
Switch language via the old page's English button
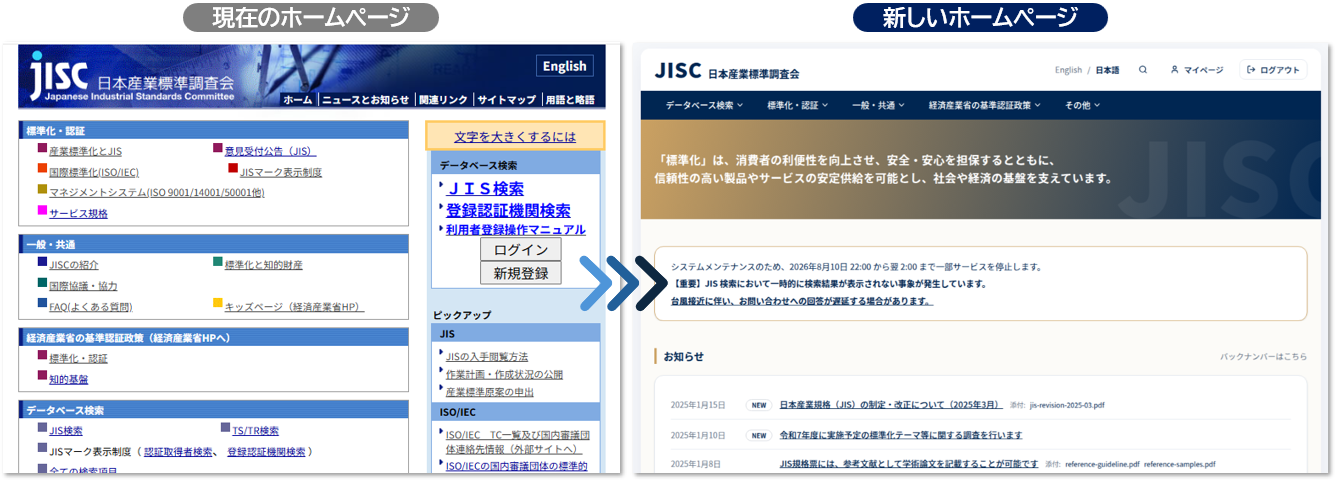click(x=564, y=66)
